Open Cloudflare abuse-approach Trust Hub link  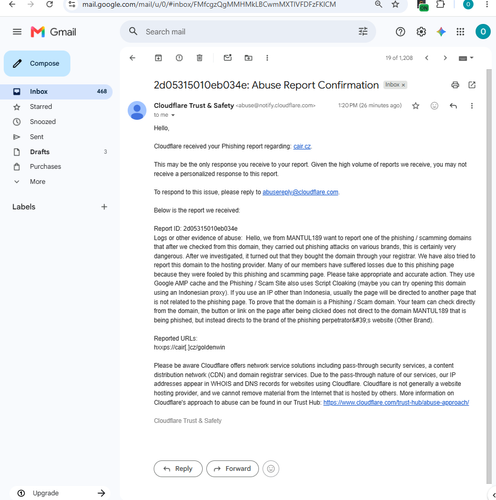[396, 403]
